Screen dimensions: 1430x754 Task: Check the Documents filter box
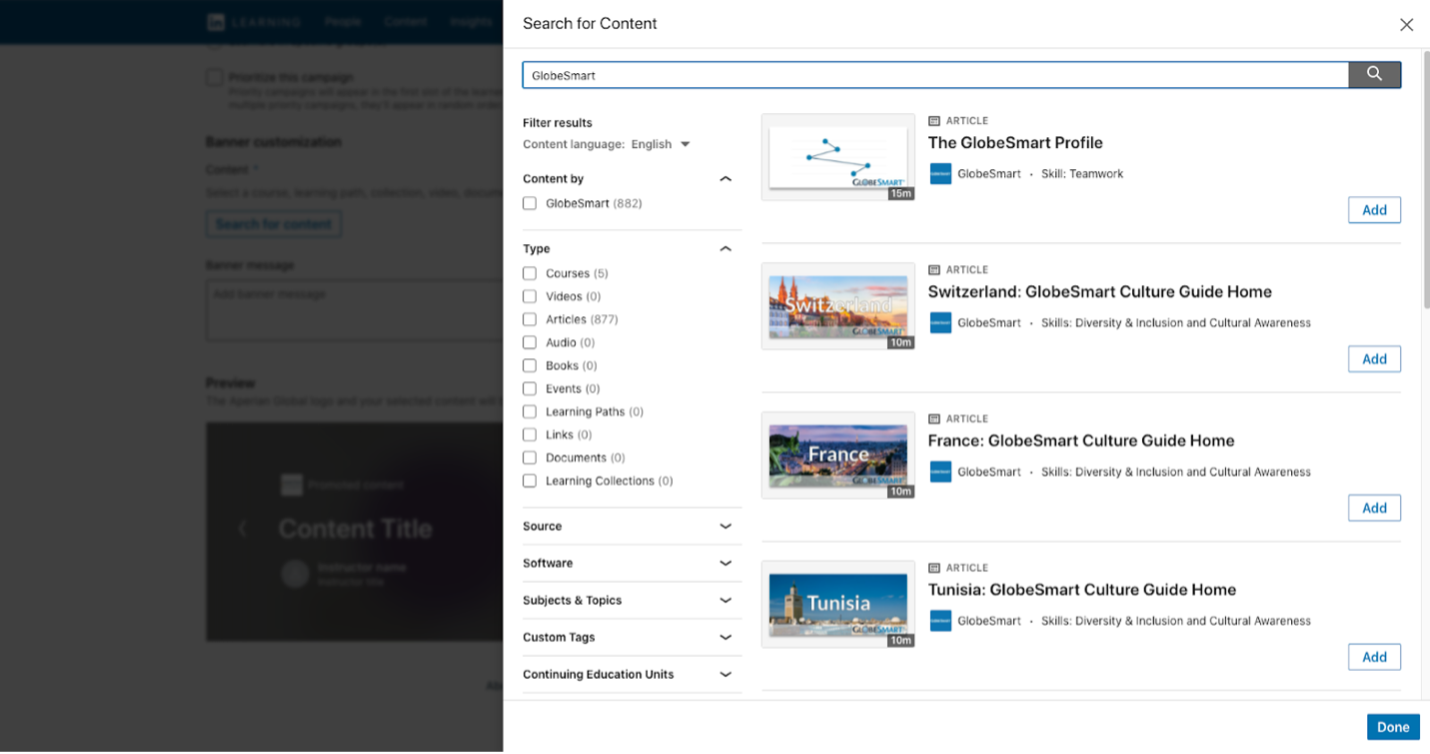[x=530, y=458]
